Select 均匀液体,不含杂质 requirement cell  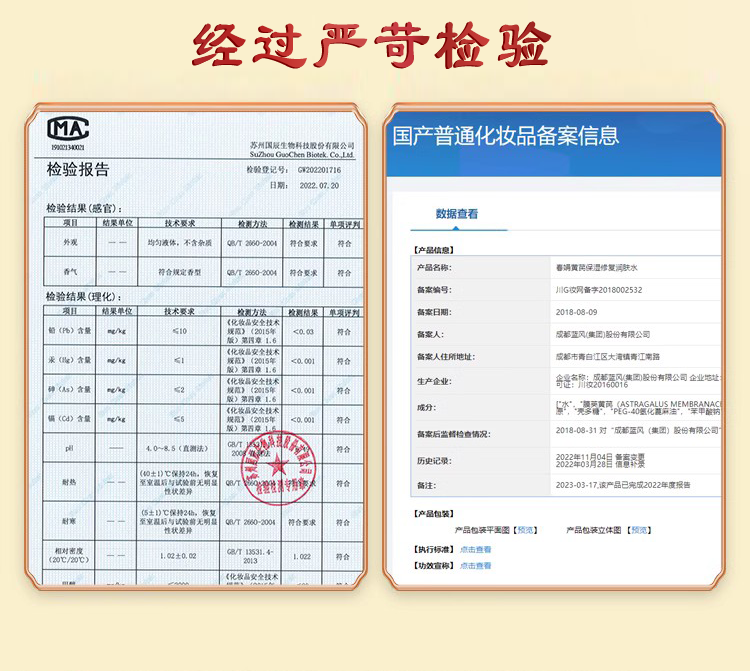coord(180,243)
